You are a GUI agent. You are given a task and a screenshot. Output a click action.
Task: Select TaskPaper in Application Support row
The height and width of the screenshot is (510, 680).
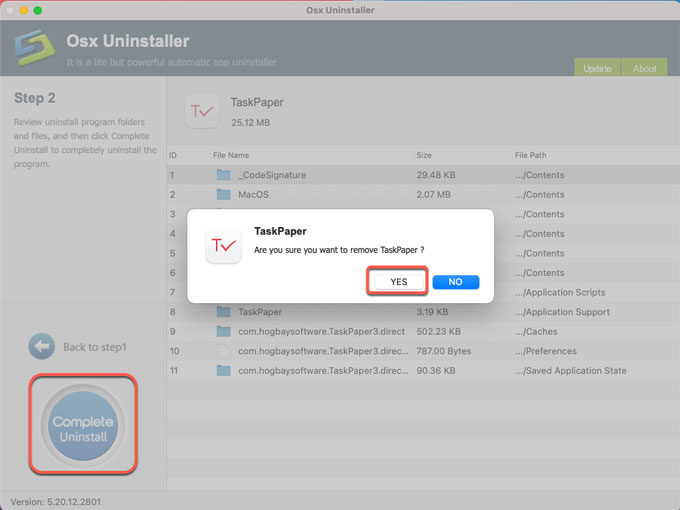pos(260,312)
